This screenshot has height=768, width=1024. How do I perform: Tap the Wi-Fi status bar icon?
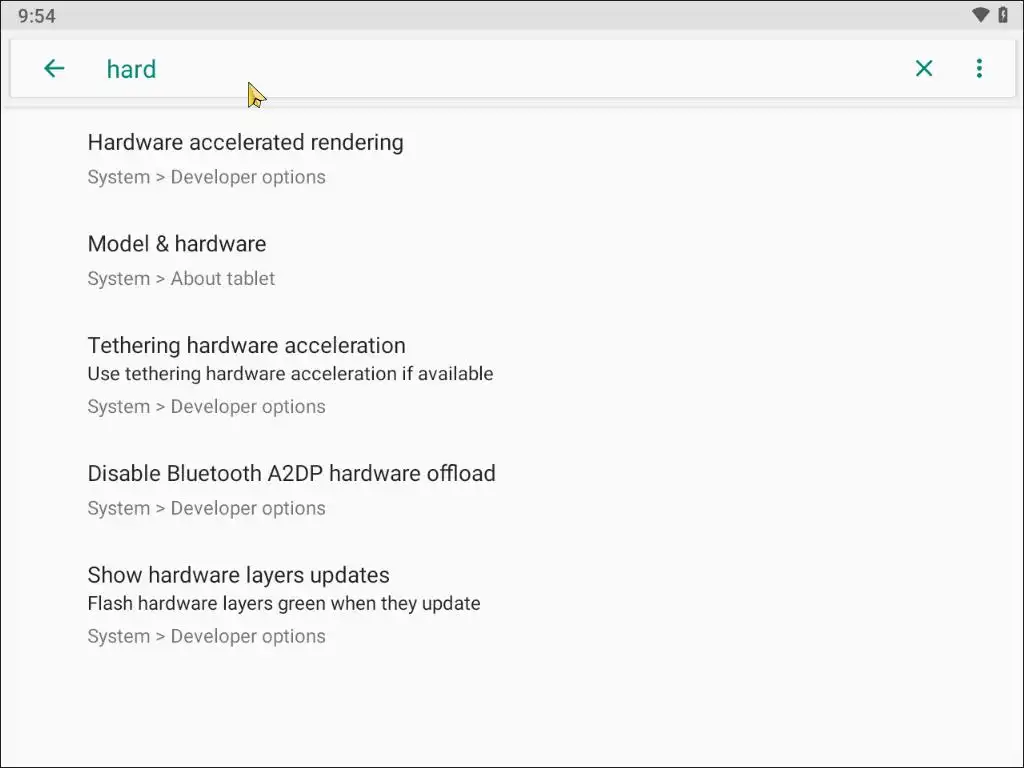coord(981,15)
